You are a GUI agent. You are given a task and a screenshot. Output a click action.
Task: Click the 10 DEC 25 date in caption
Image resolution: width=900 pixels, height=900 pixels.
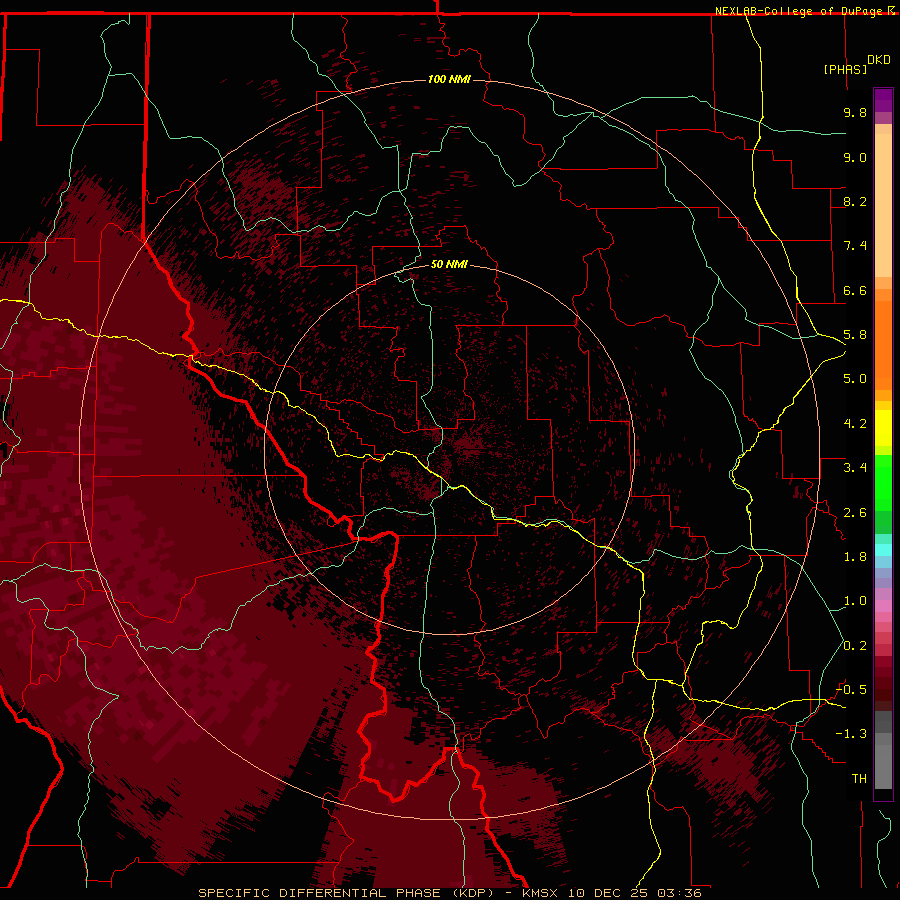point(607,893)
